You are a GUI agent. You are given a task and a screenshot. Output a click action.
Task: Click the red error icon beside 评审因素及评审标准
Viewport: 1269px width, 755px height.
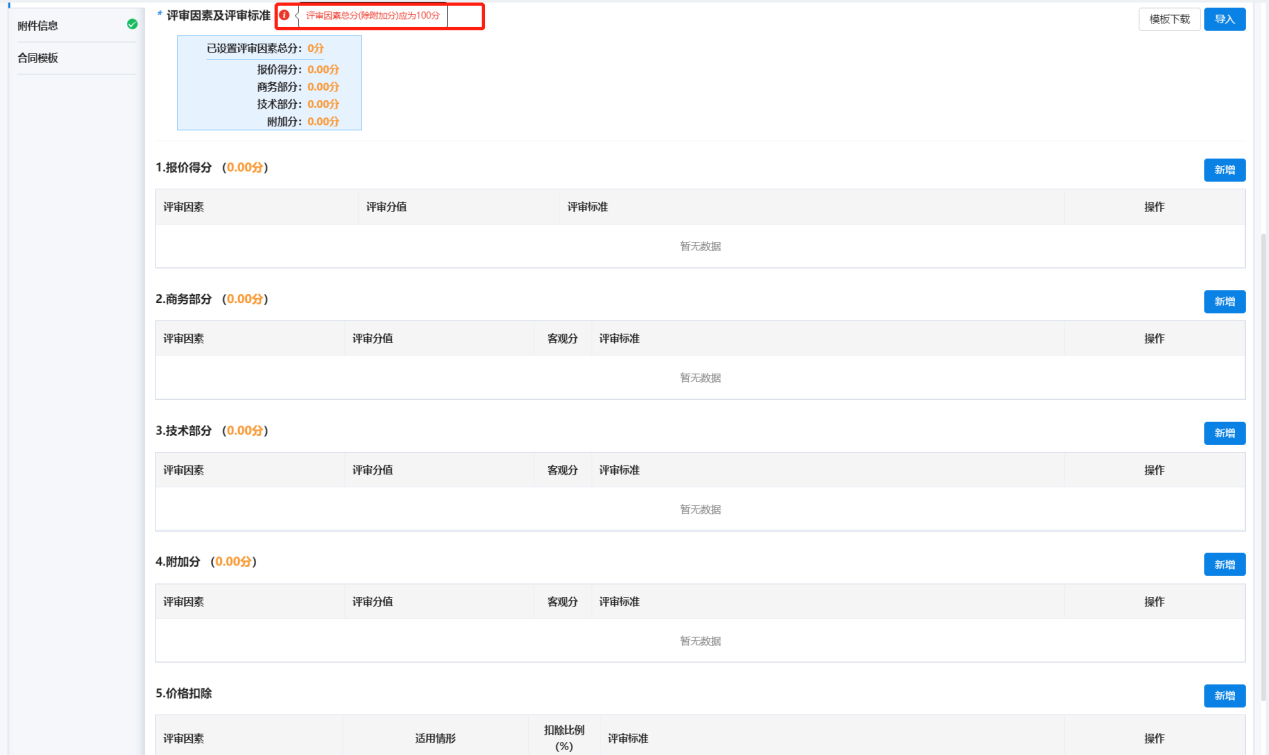284,16
